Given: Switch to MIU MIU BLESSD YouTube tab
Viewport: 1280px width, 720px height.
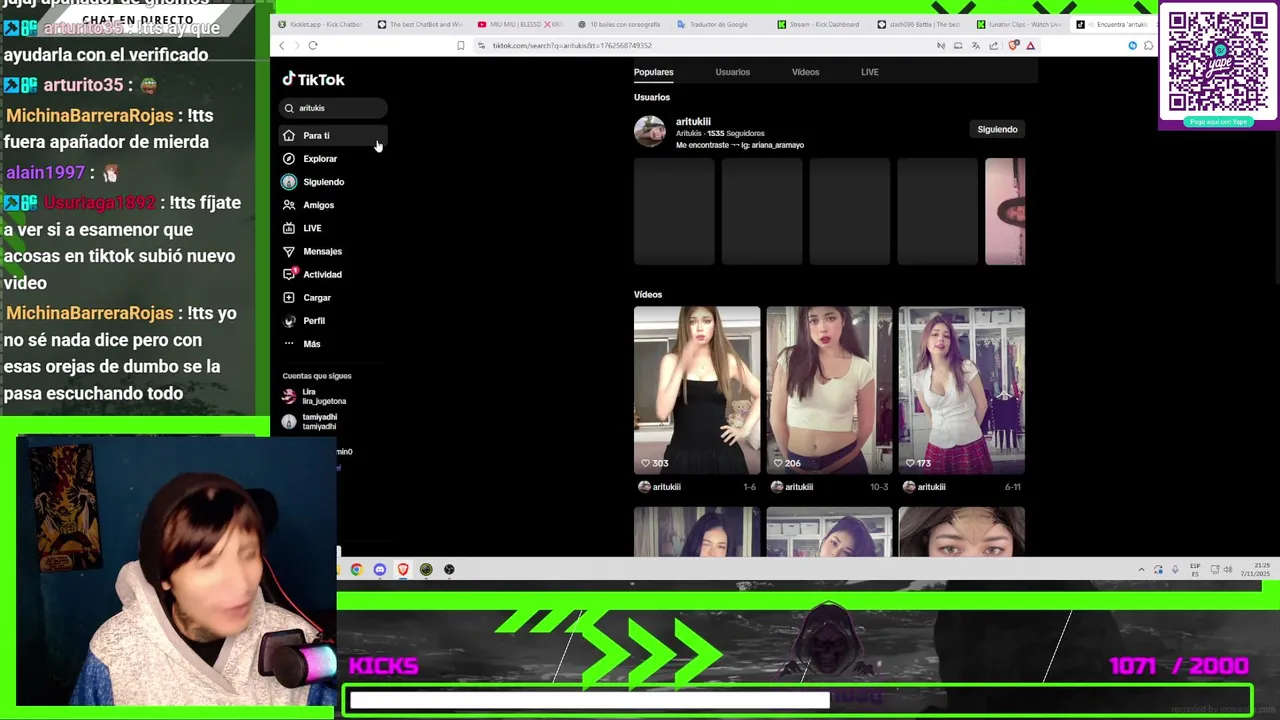Looking at the screenshot, I should (x=520, y=24).
